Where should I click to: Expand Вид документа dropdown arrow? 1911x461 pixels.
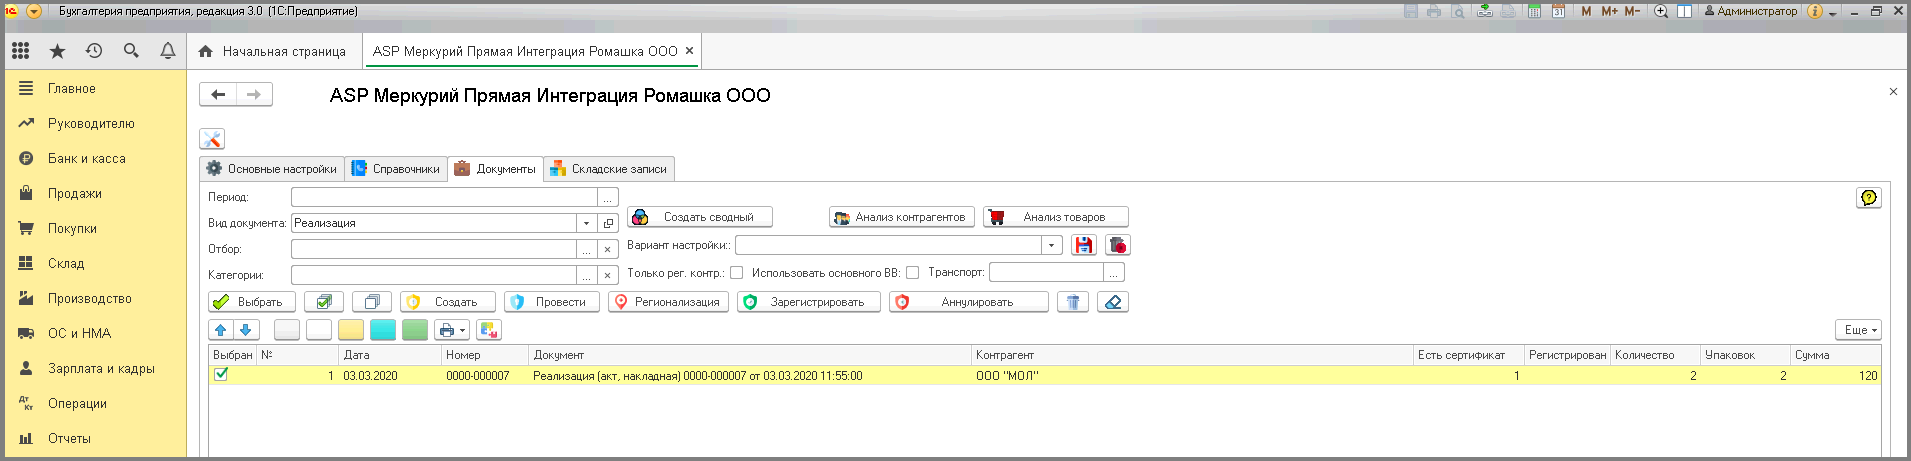[586, 223]
